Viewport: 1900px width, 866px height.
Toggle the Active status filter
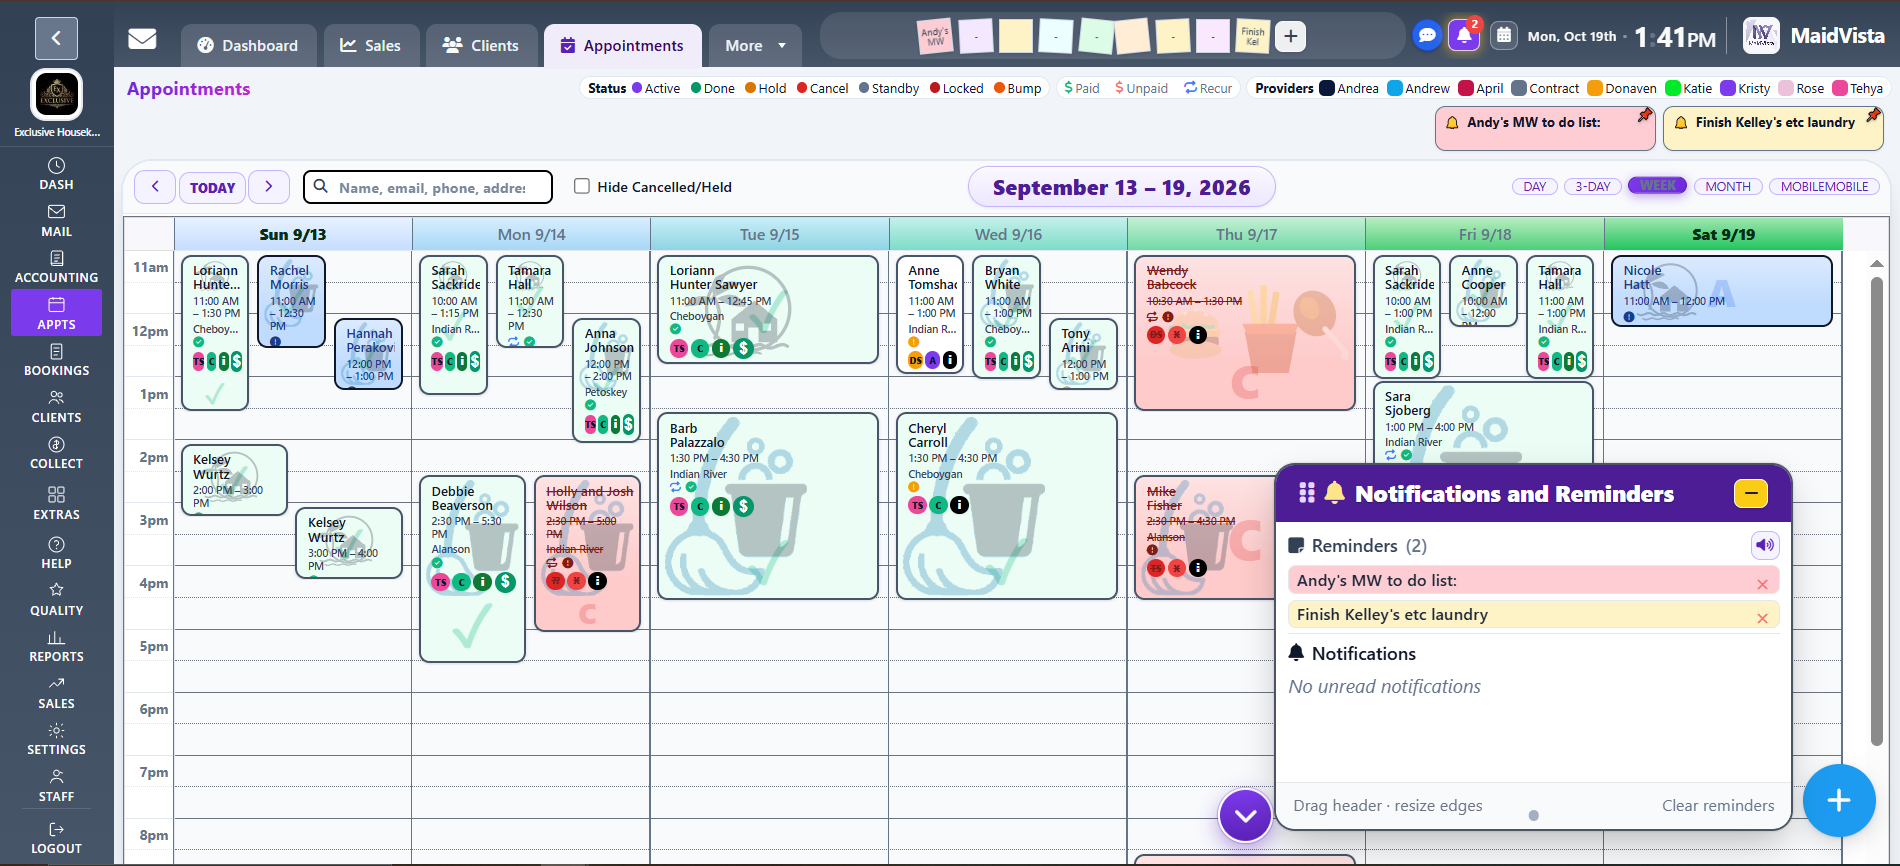(x=656, y=88)
